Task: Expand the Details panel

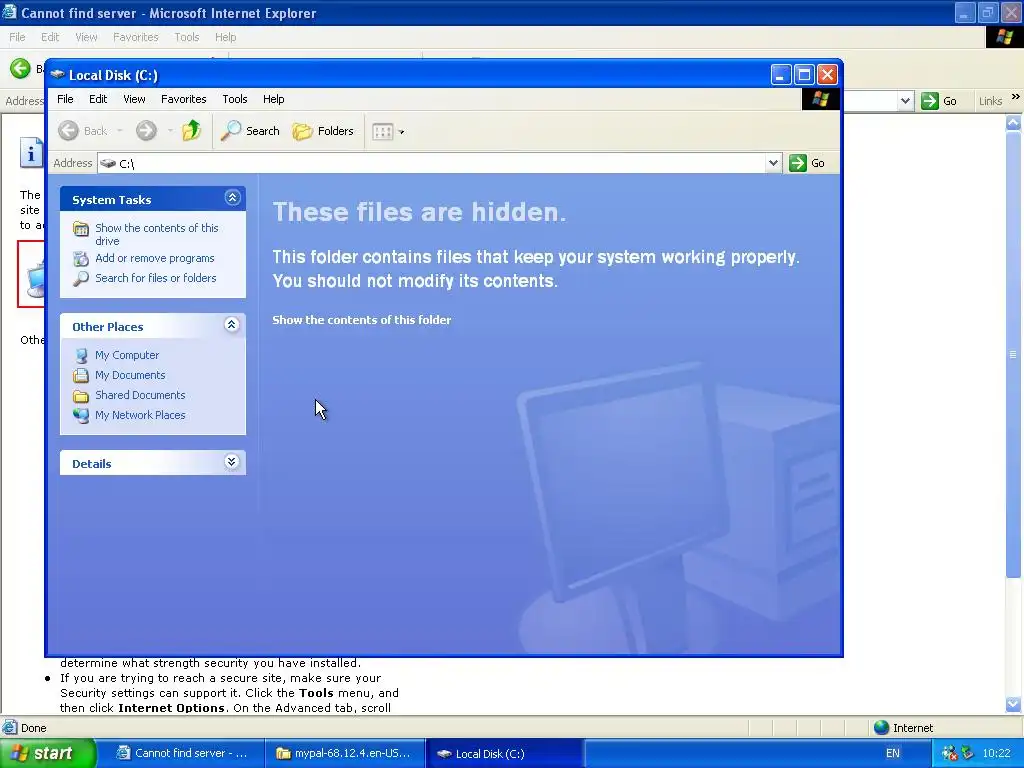Action: (x=231, y=462)
